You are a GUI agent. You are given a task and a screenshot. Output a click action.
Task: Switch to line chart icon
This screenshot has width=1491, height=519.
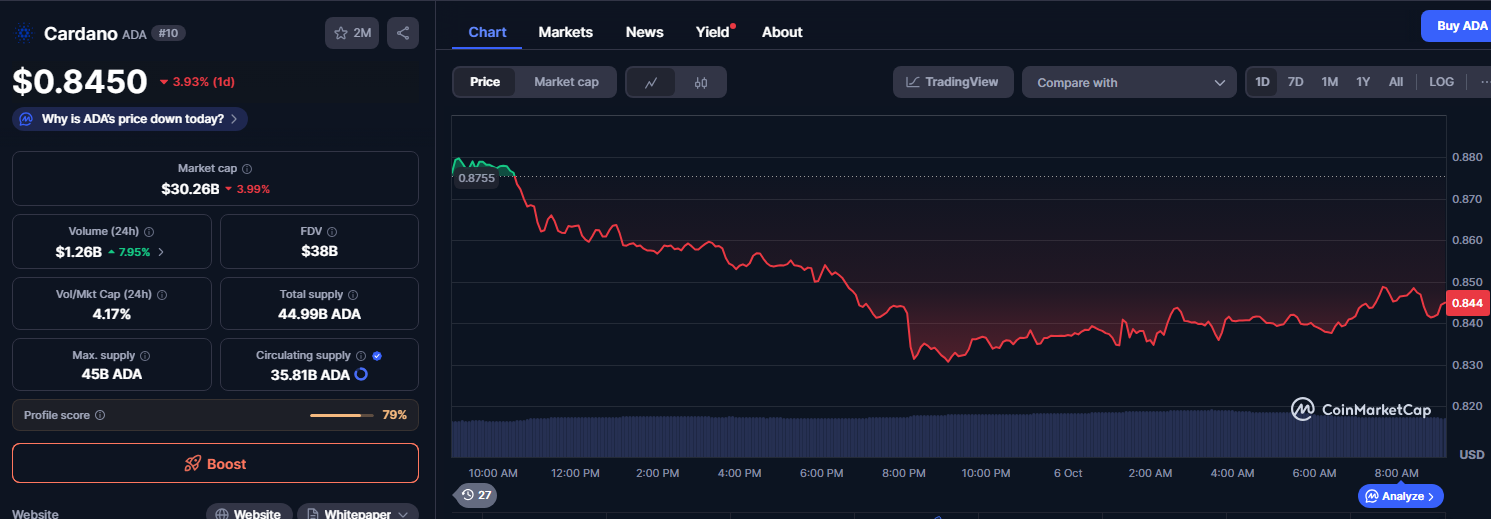click(651, 82)
